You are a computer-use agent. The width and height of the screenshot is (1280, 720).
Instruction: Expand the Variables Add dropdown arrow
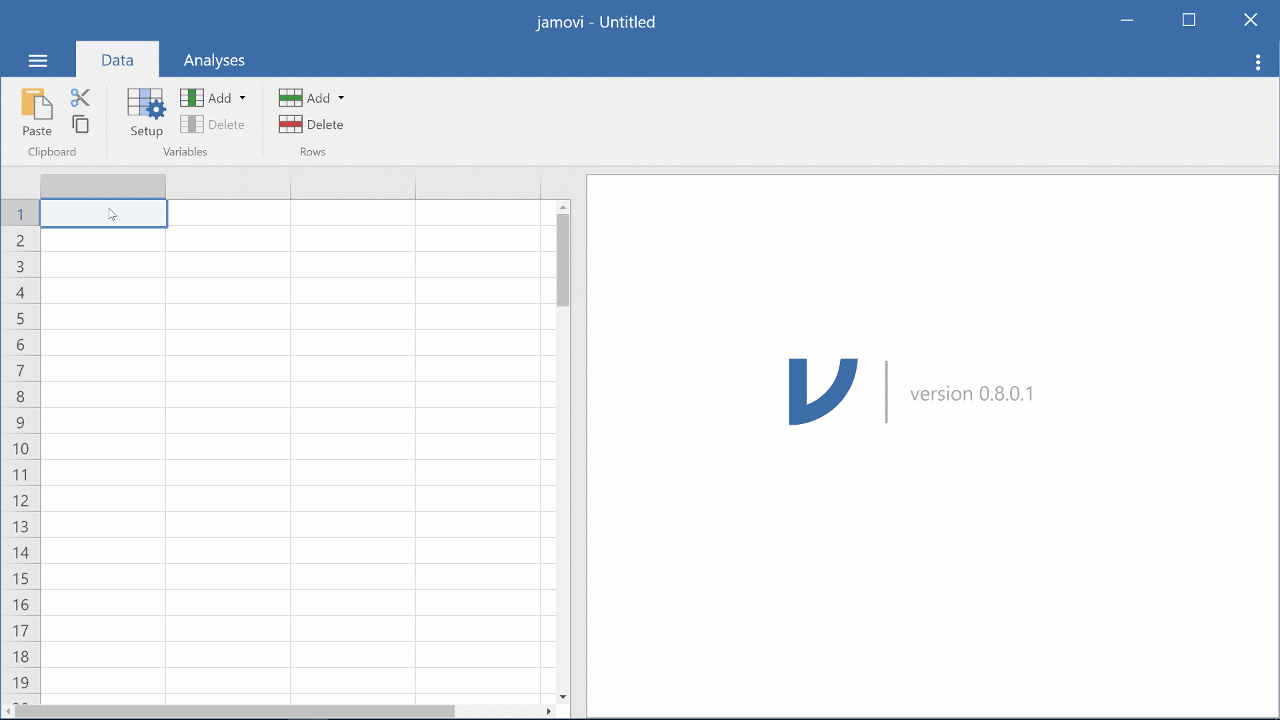pyautogui.click(x=242, y=98)
